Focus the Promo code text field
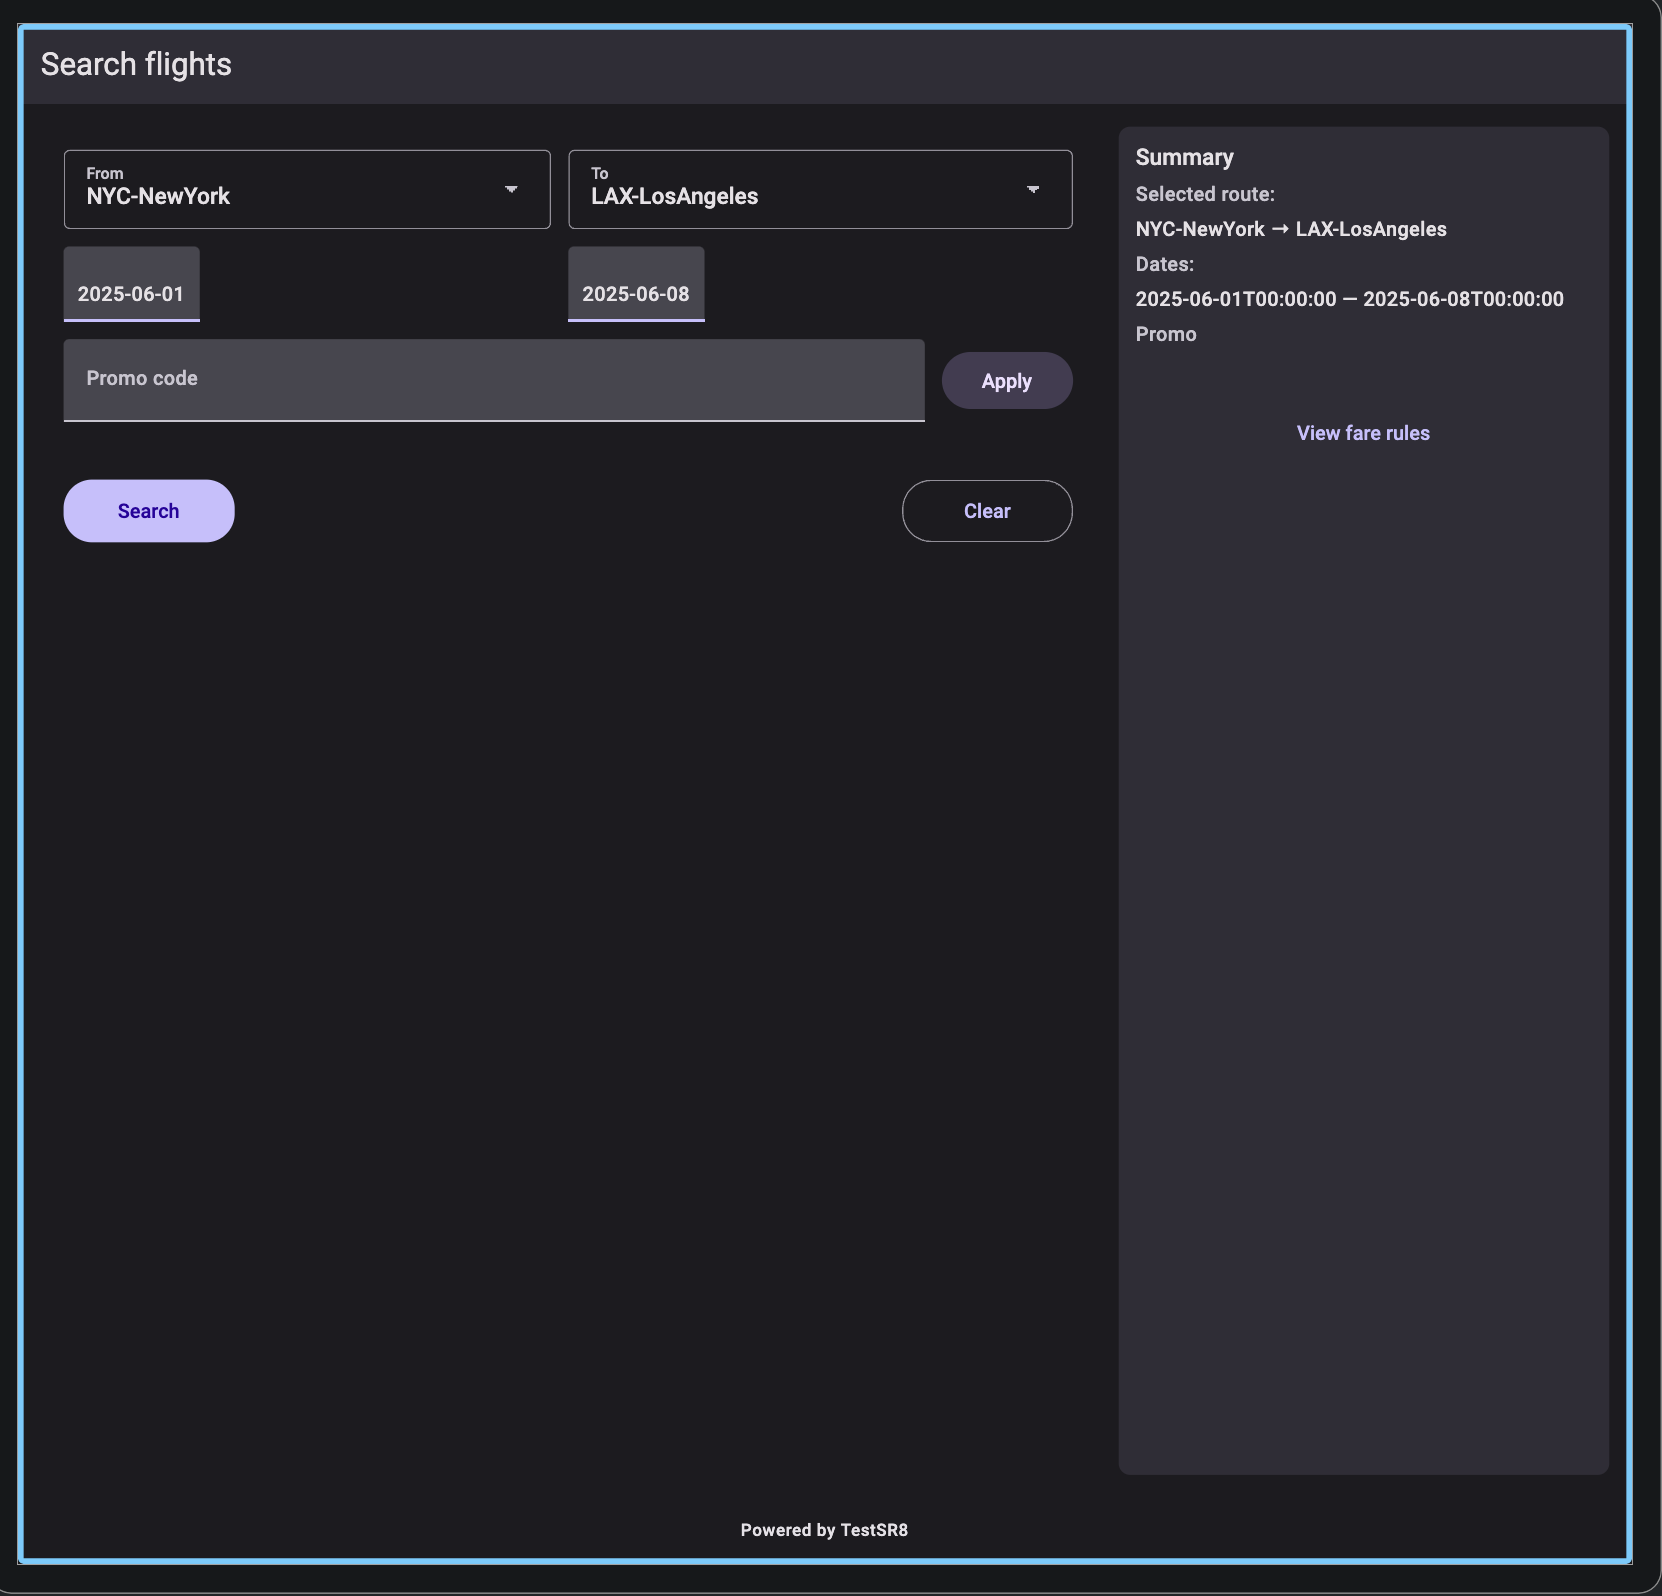Screen dimensions: 1662x1596 coord(493,380)
